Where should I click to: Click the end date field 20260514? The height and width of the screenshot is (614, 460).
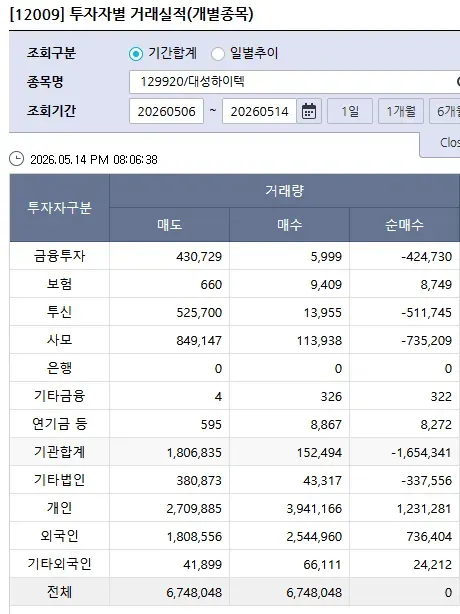[259, 111]
